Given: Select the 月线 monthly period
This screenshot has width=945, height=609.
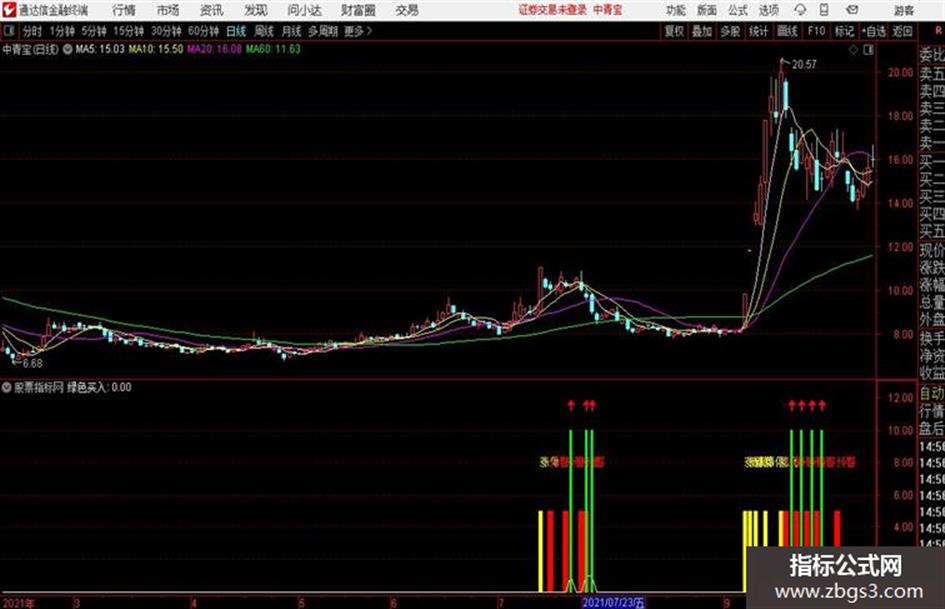Looking at the screenshot, I should click(292, 31).
